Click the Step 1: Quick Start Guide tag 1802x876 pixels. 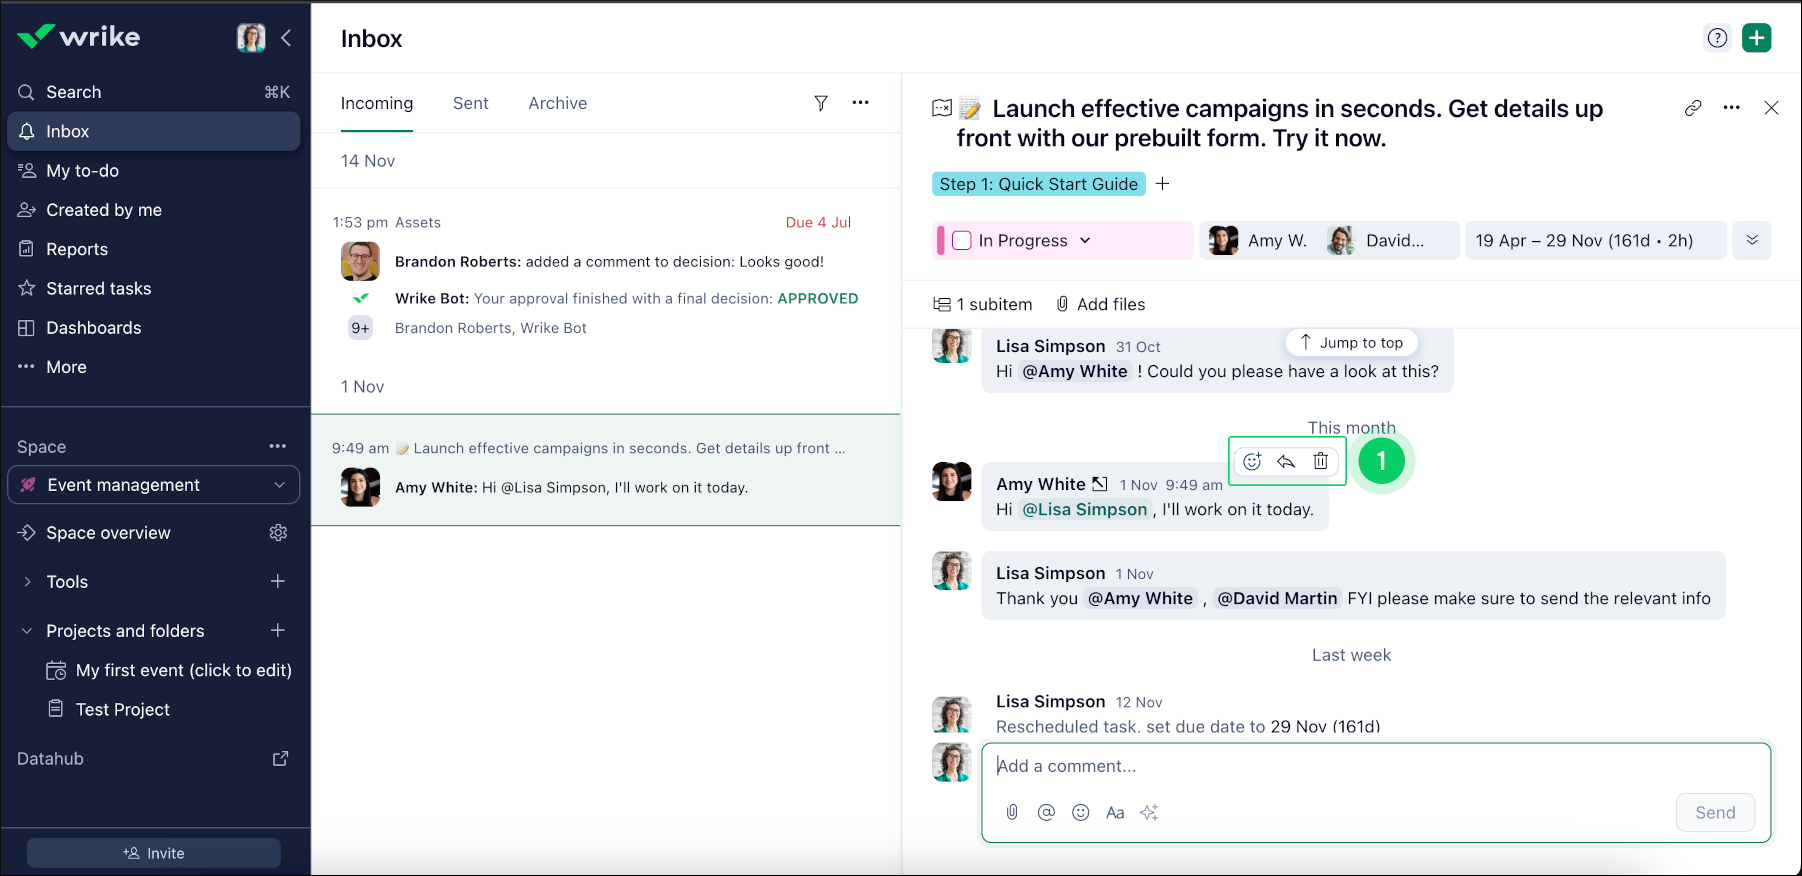[1038, 184]
